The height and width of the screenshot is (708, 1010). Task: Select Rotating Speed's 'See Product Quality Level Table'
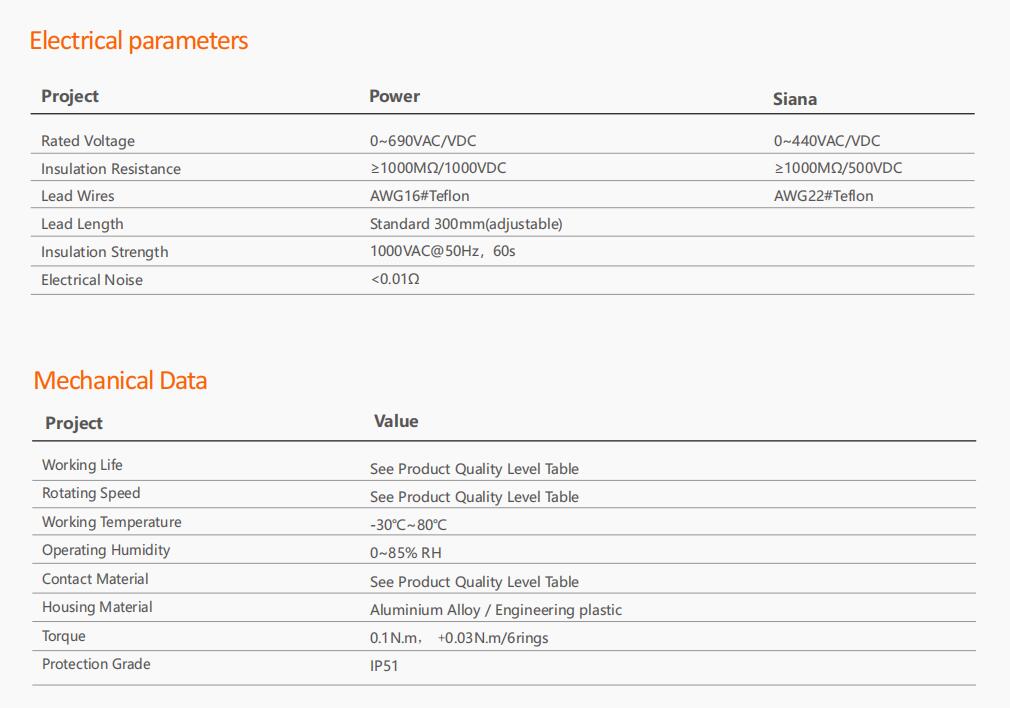[474, 497]
